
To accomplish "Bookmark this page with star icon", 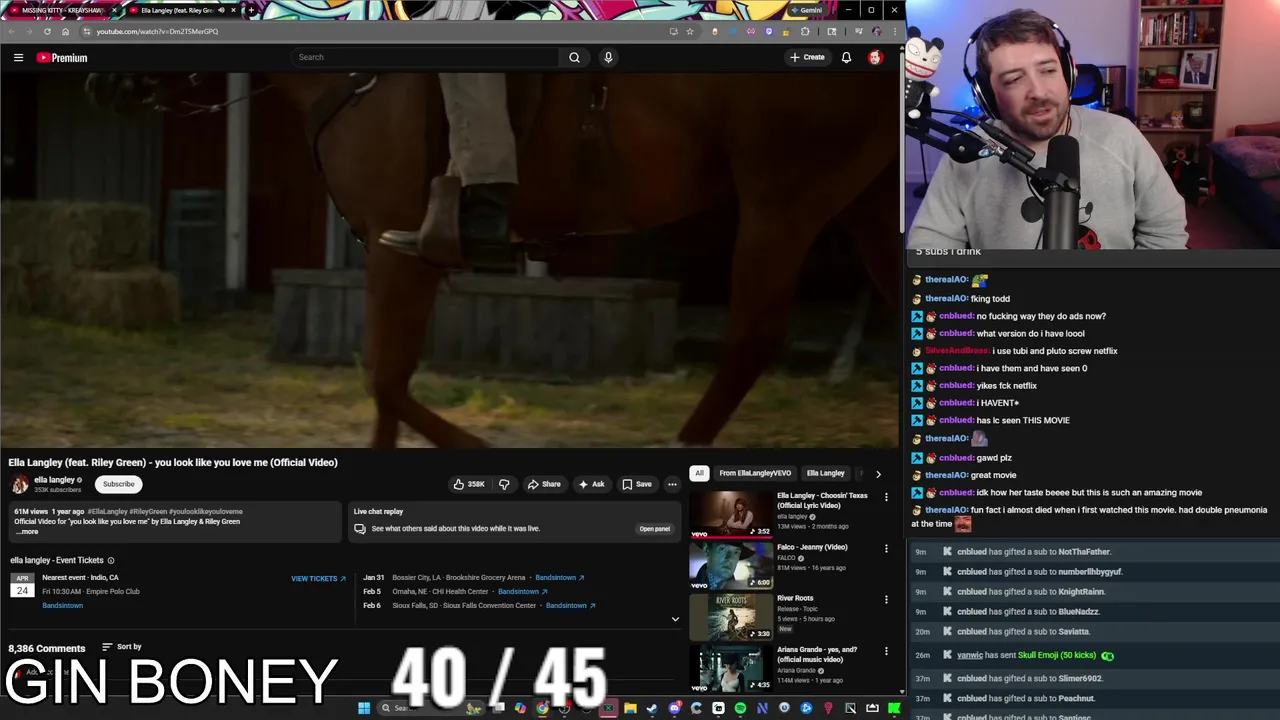I will pos(690,31).
